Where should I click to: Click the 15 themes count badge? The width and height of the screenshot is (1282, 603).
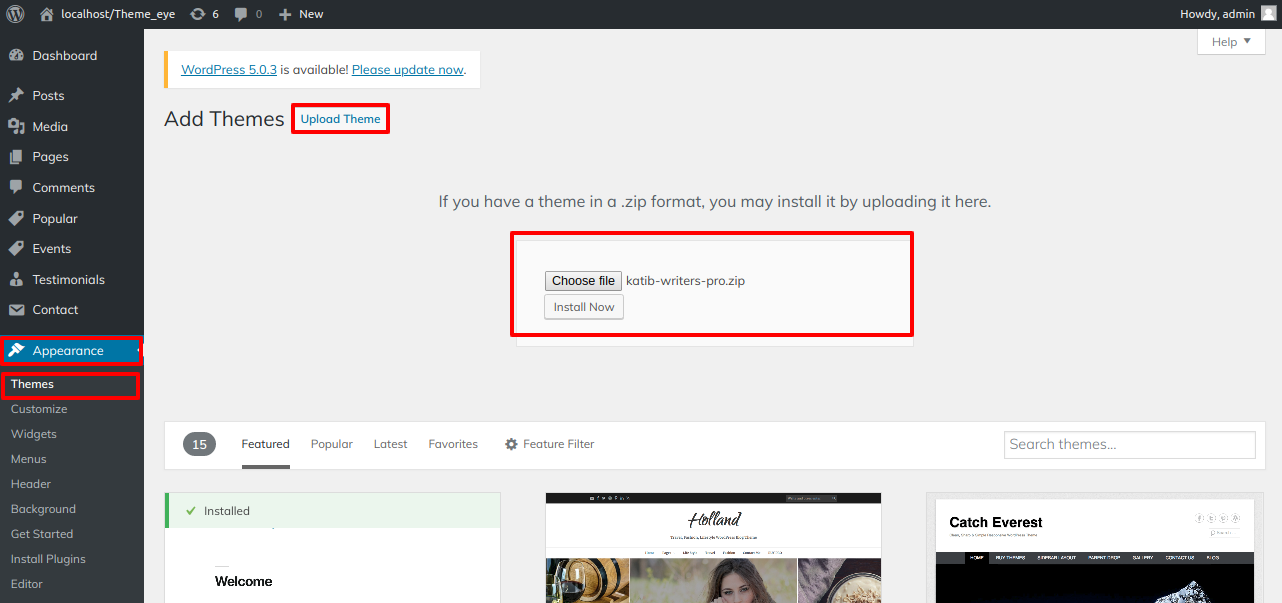(x=199, y=444)
